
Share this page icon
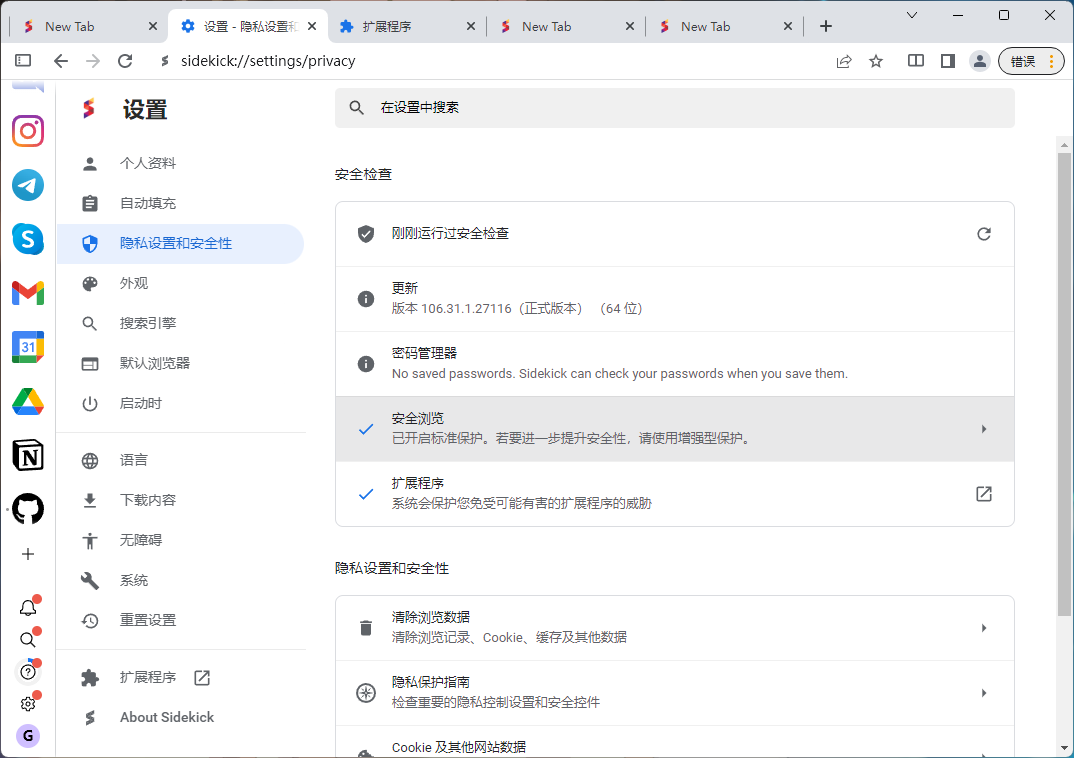pyautogui.click(x=844, y=62)
